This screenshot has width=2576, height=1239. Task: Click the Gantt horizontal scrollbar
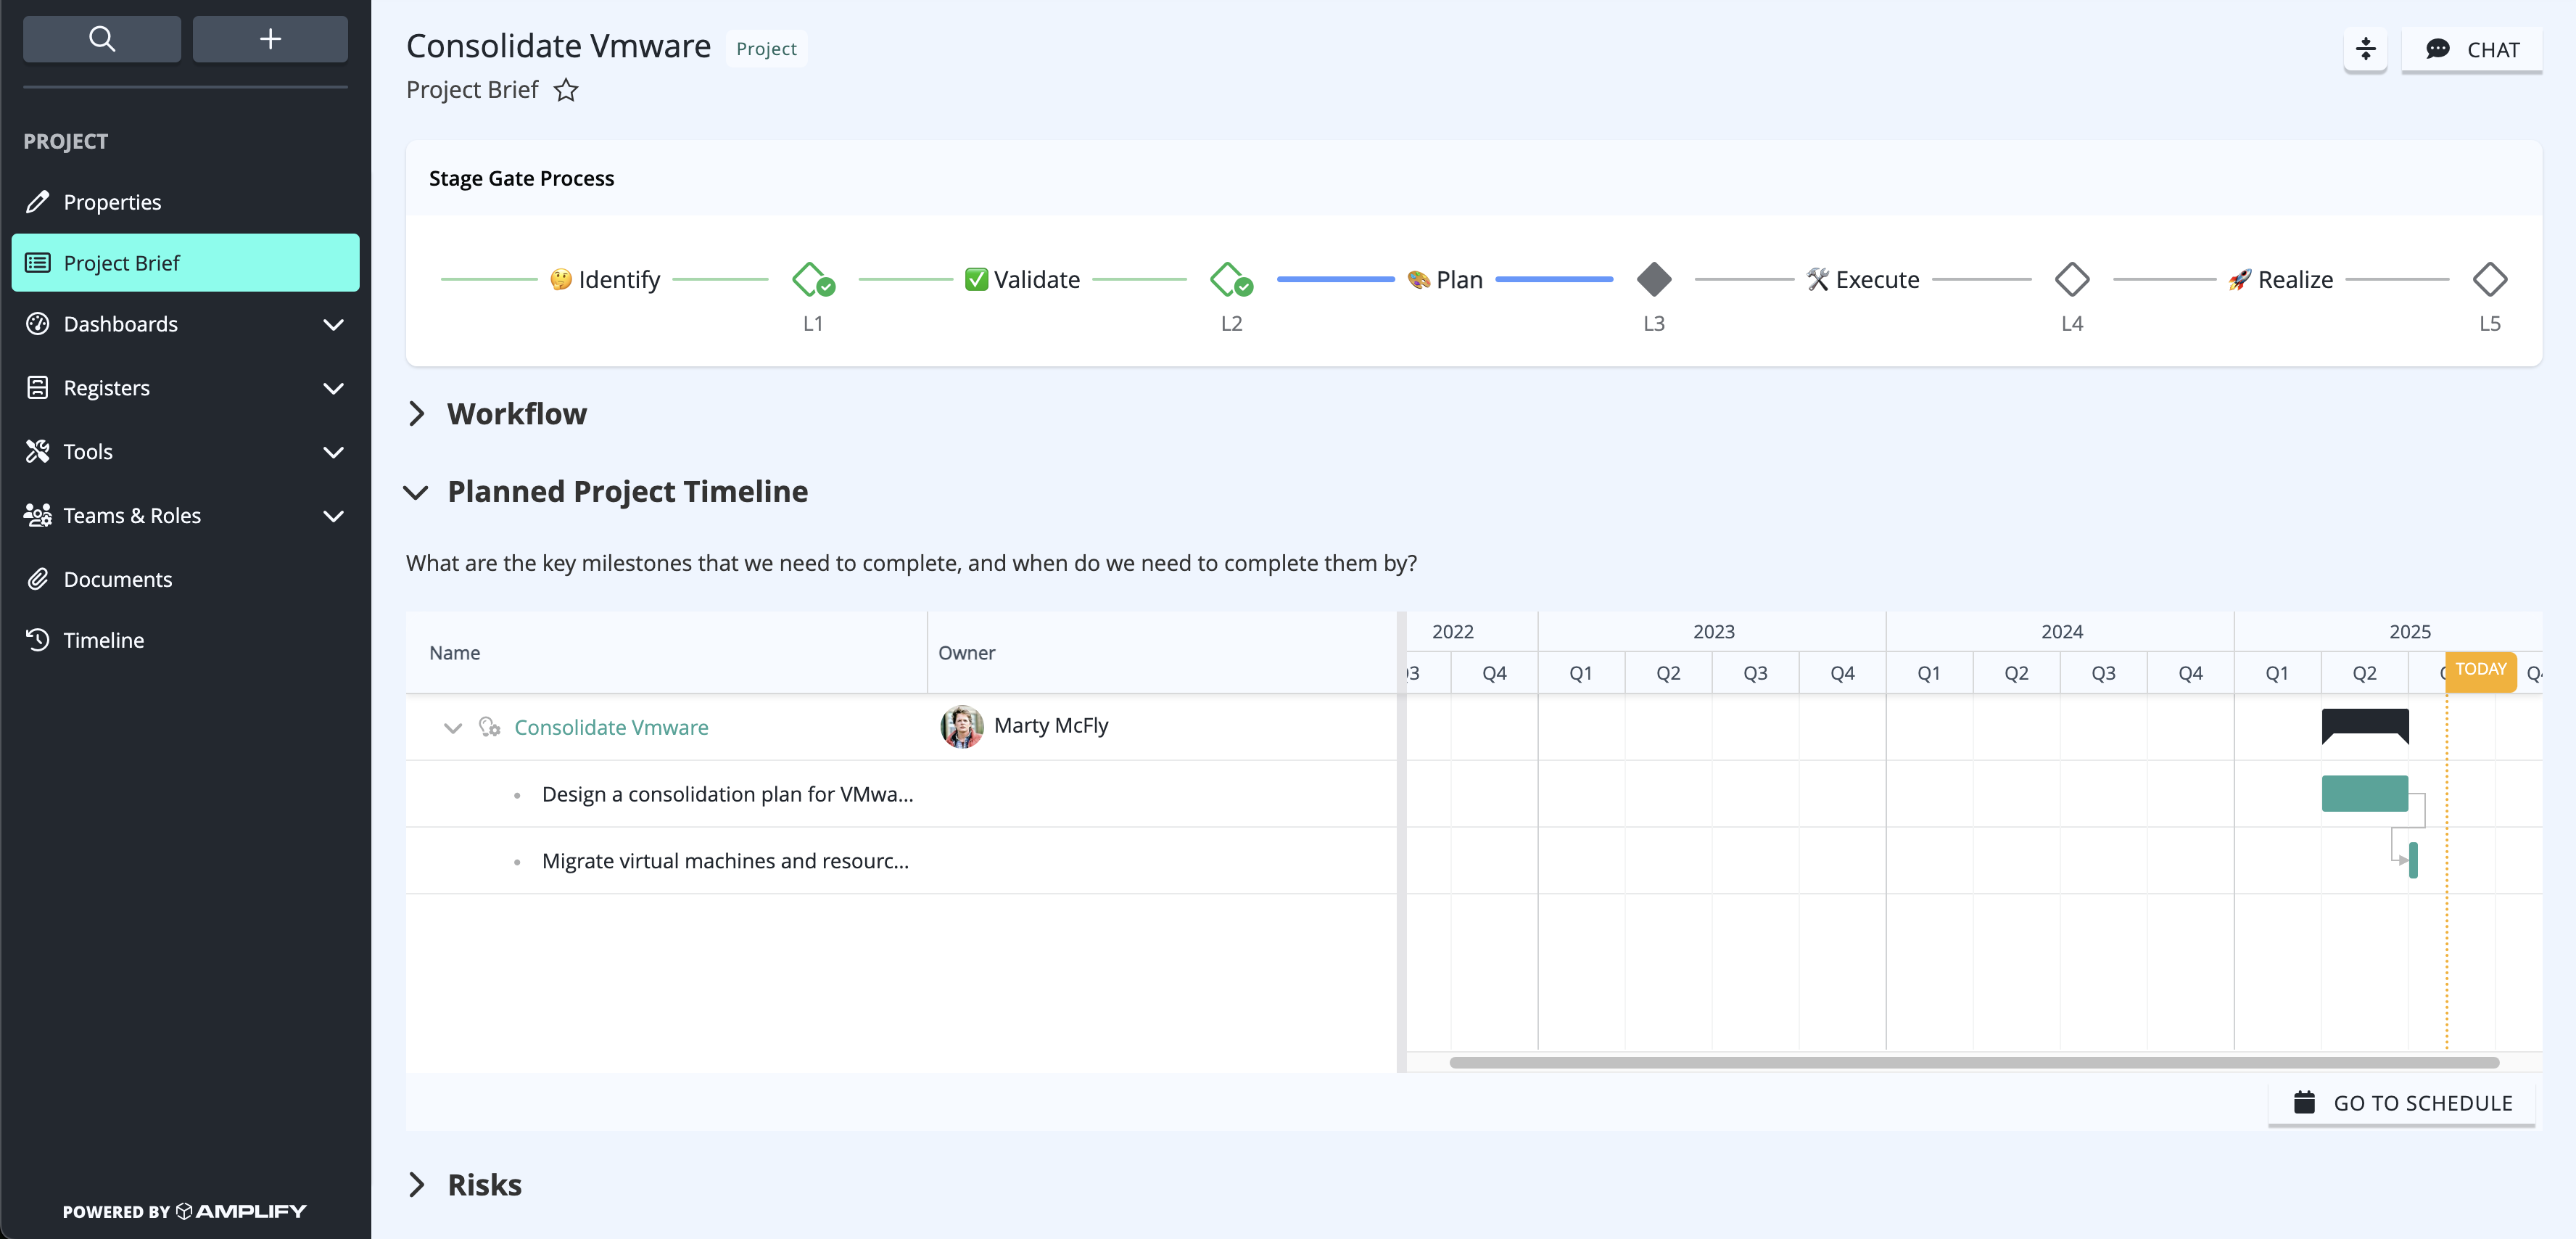[x=1974, y=1062]
